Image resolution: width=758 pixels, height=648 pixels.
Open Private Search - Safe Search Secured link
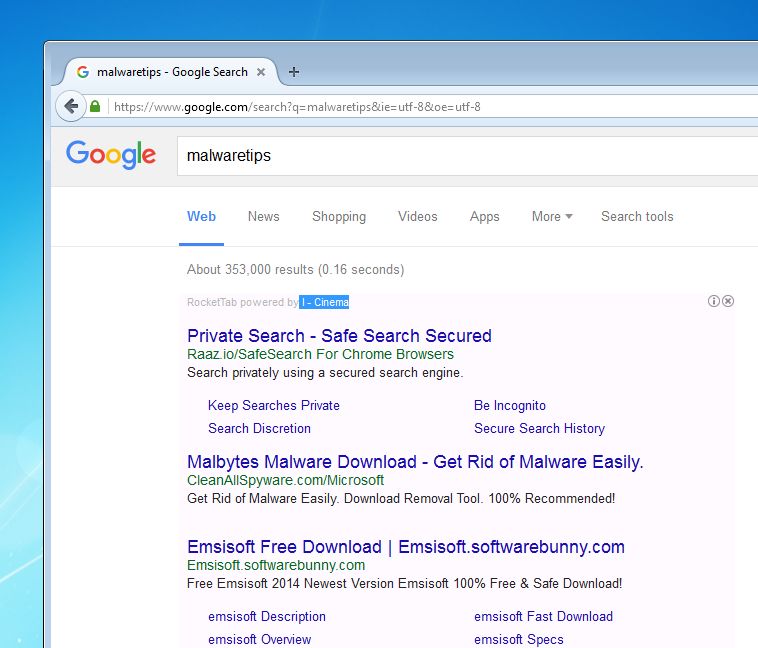pos(339,336)
